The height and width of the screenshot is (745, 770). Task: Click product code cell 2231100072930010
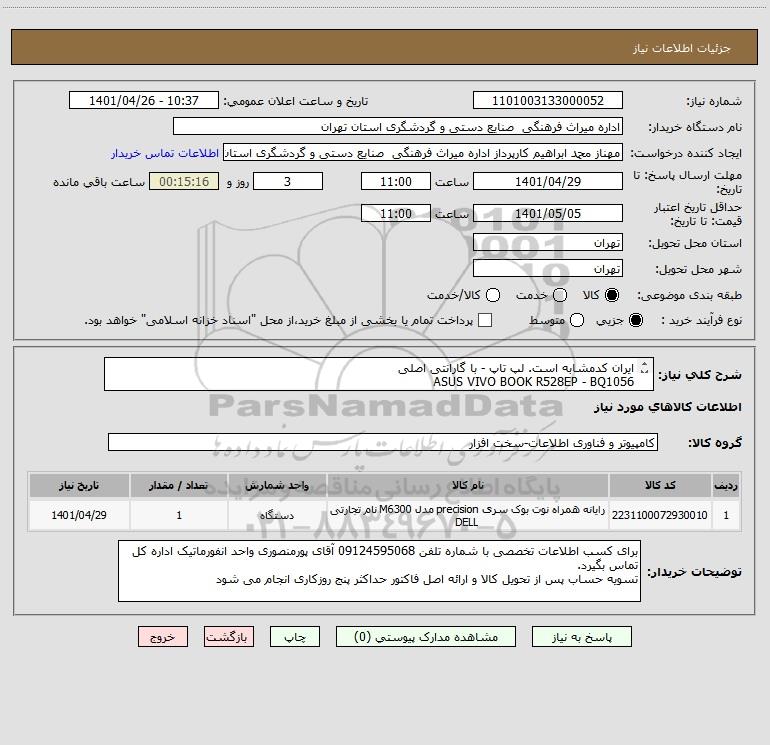coord(660,515)
